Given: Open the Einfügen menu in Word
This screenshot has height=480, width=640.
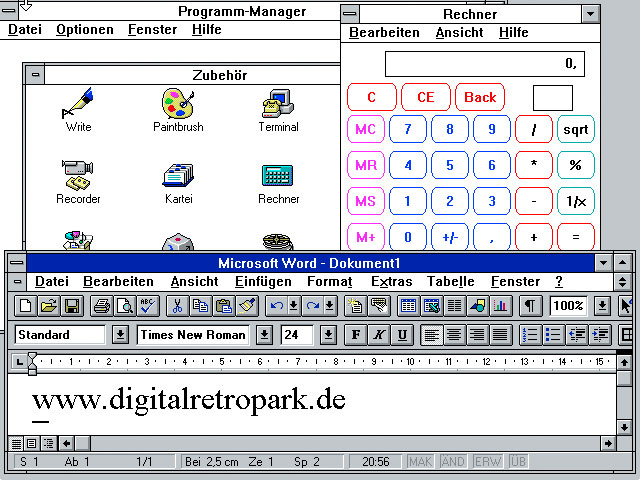Looking at the screenshot, I should pyautogui.click(x=263, y=282).
